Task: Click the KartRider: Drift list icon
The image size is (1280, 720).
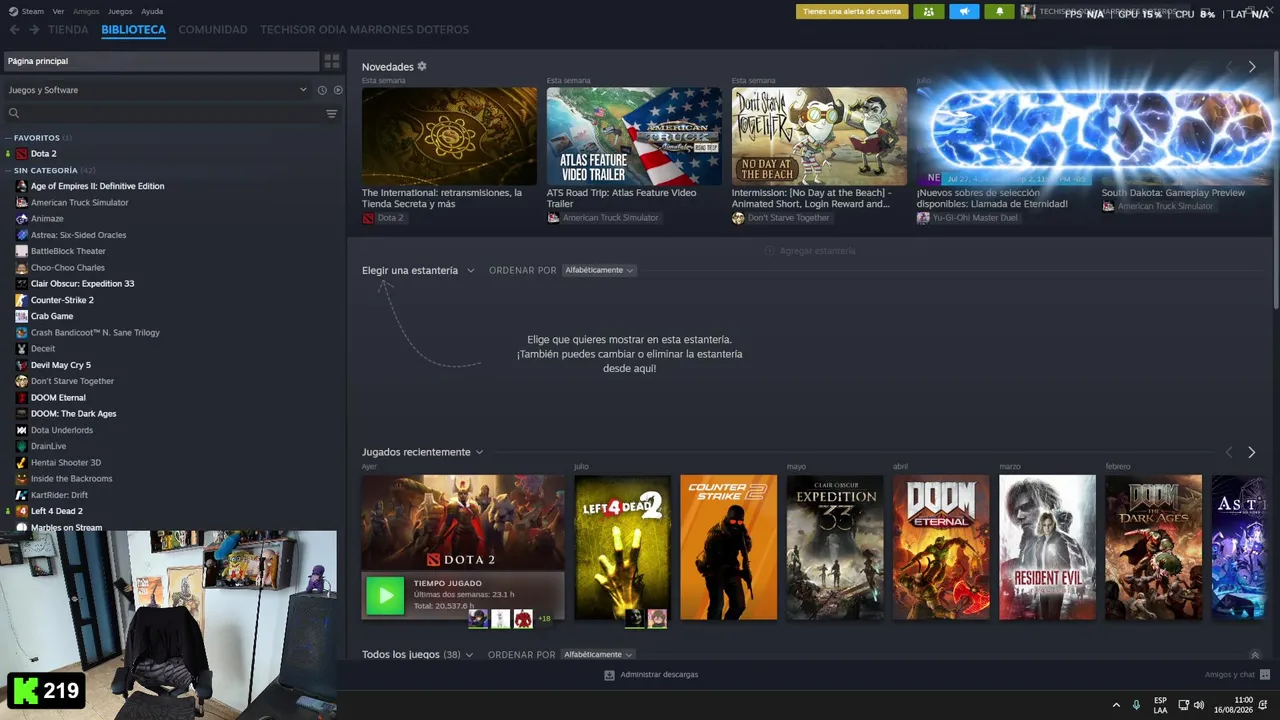Action: coord(22,495)
